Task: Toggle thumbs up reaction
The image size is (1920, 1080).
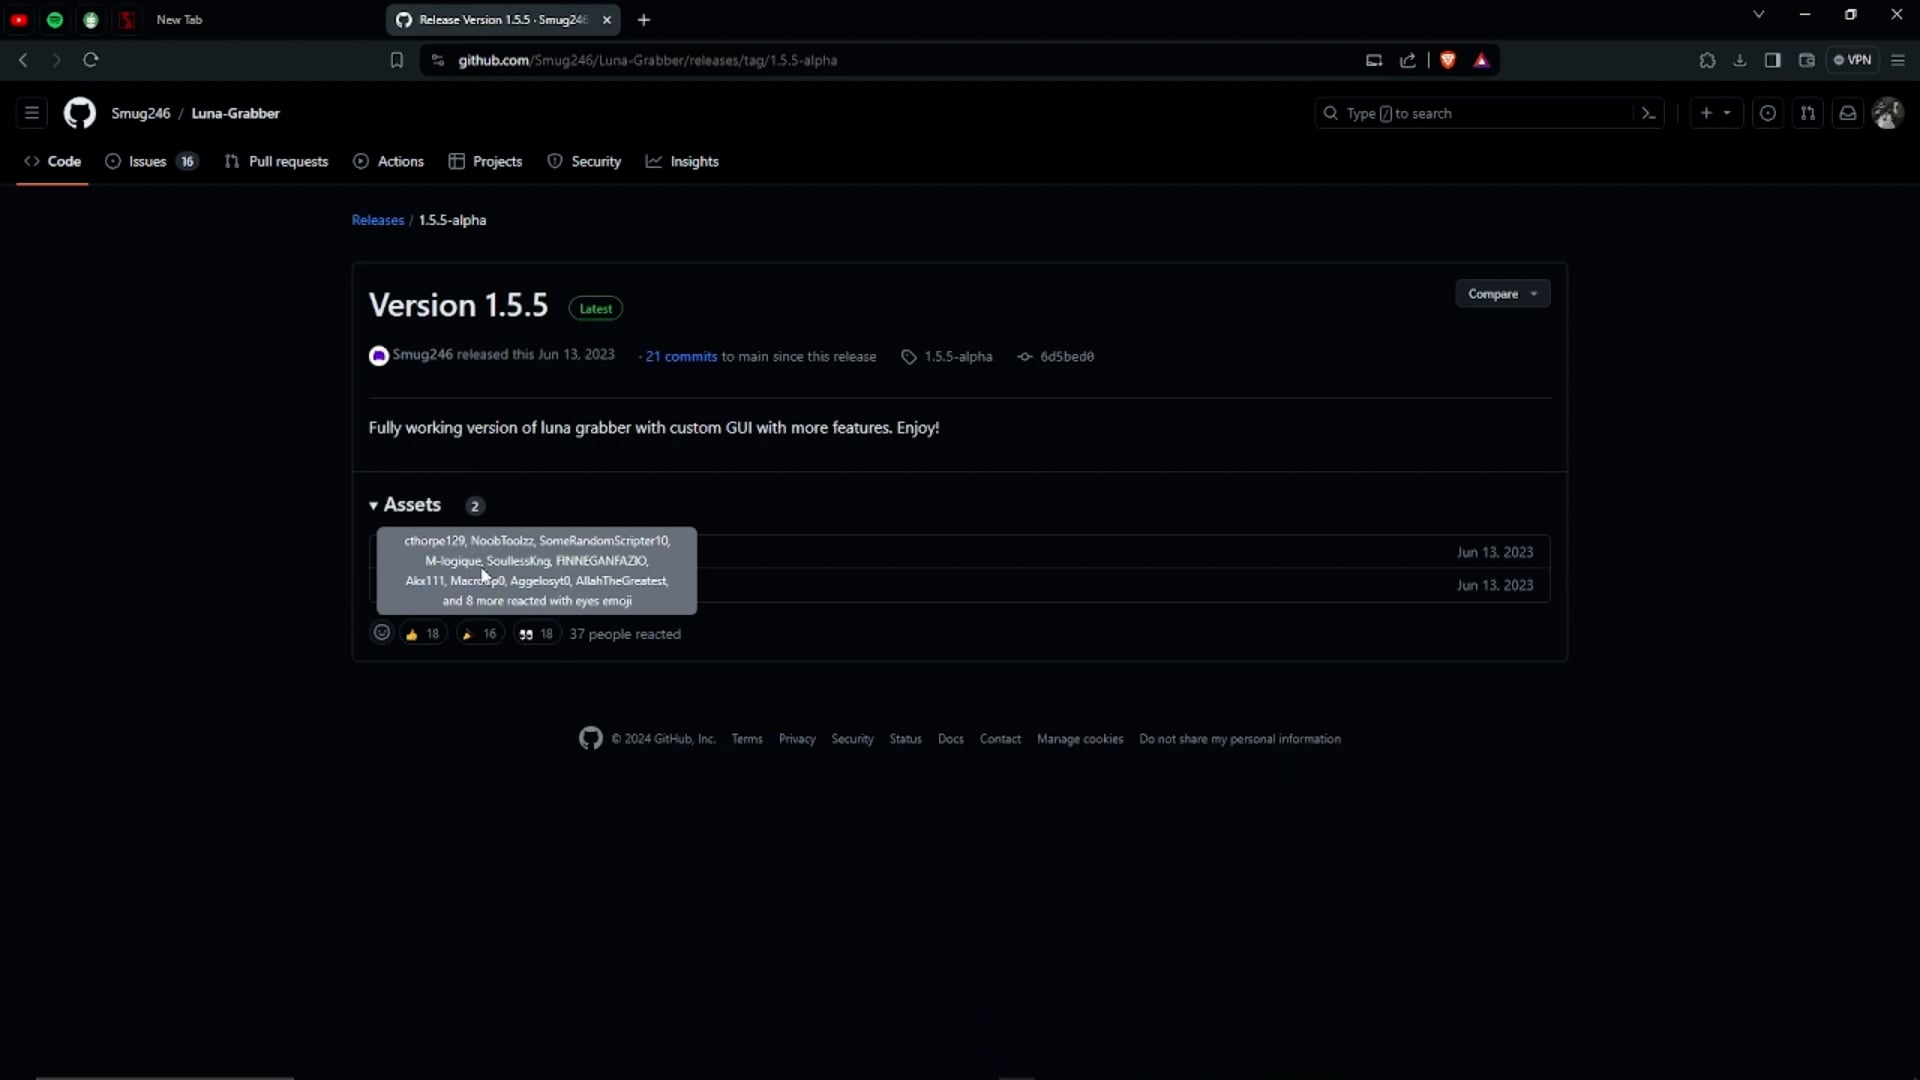Action: tap(422, 634)
